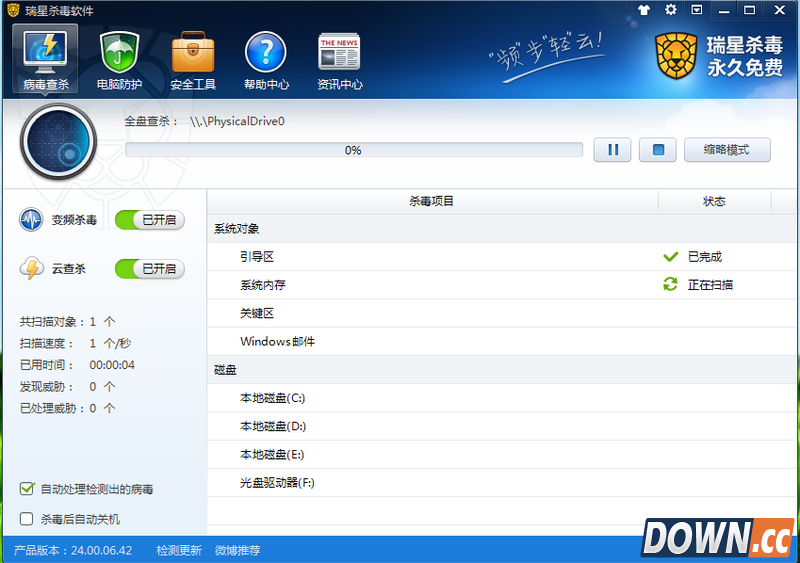
Task: Click the 扫描速度 value text
Action: tap(110, 343)
